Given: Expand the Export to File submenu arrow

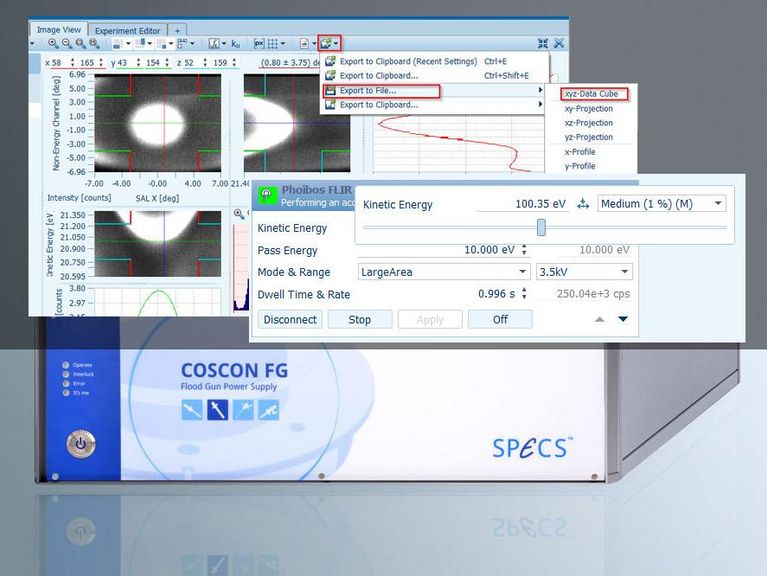Looking at the screenshot, I should click(x=540, y=90).
